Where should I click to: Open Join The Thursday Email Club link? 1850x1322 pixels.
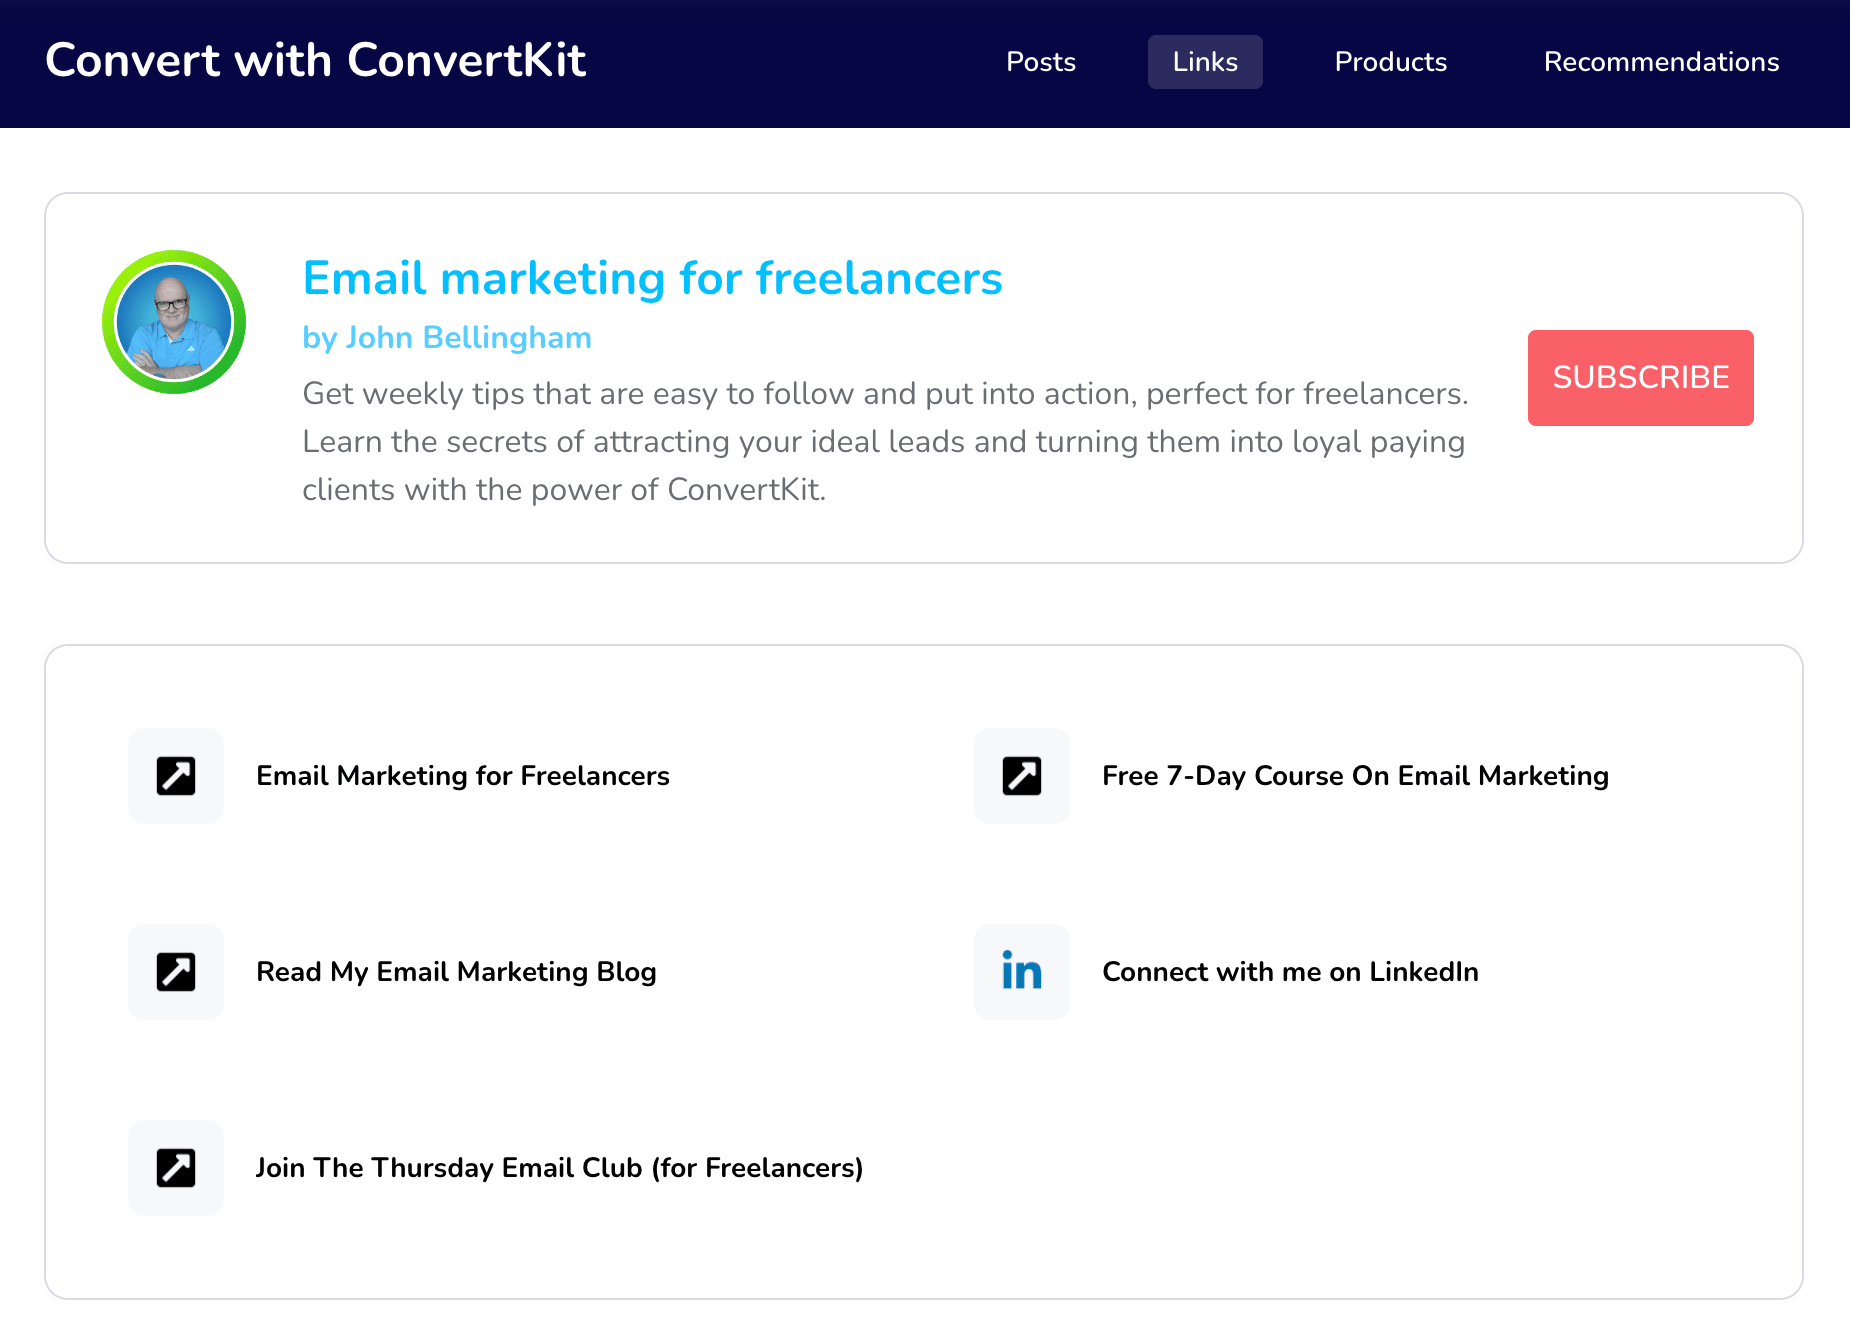click(x=559, y=1168)
